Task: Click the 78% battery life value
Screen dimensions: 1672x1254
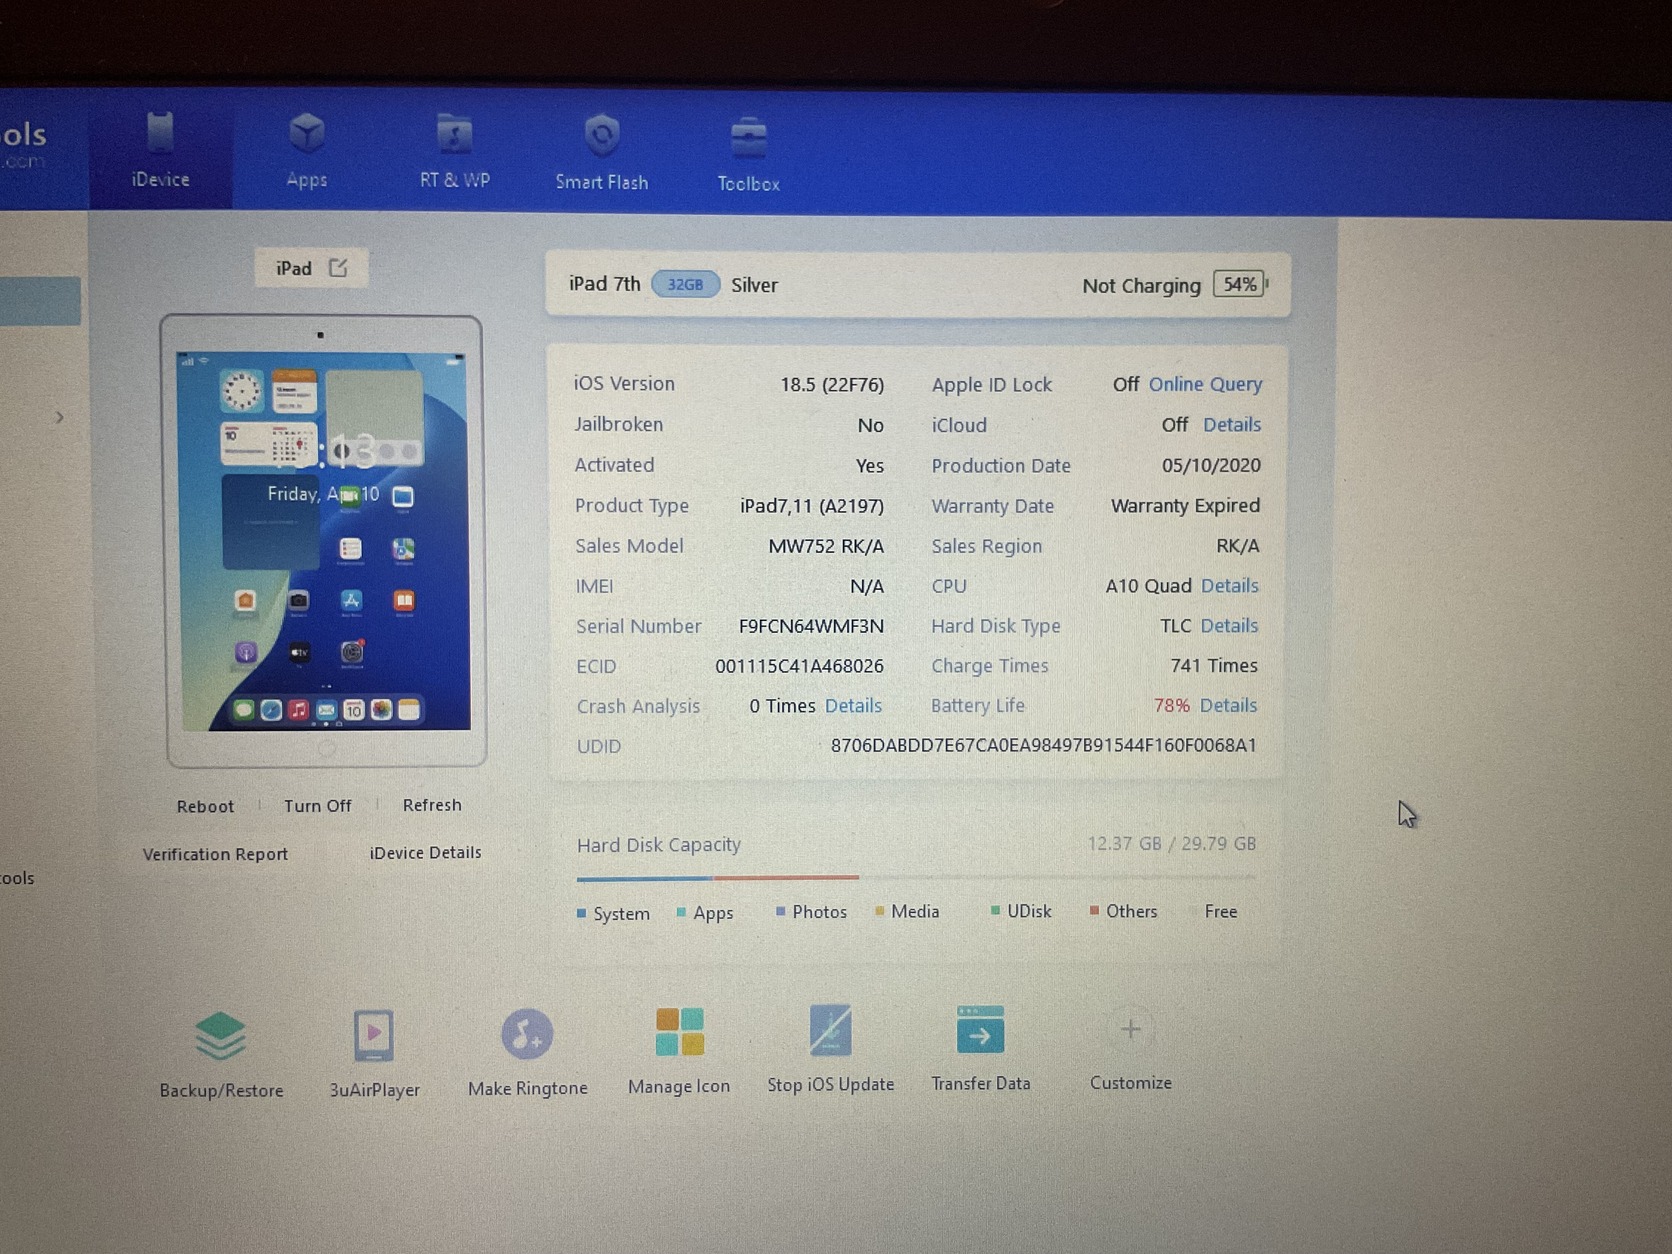Action: (1171, 705)
